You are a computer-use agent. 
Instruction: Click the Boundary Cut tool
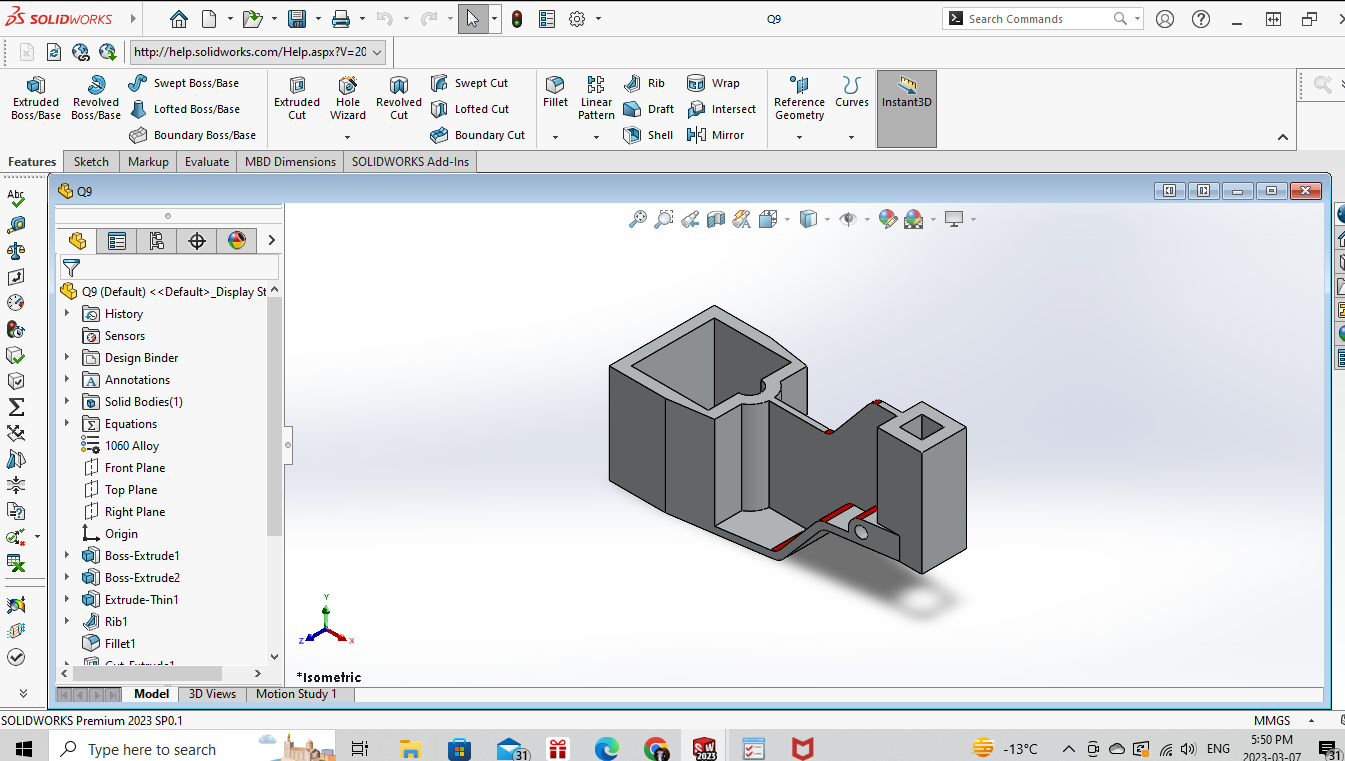tap(479, 135)
